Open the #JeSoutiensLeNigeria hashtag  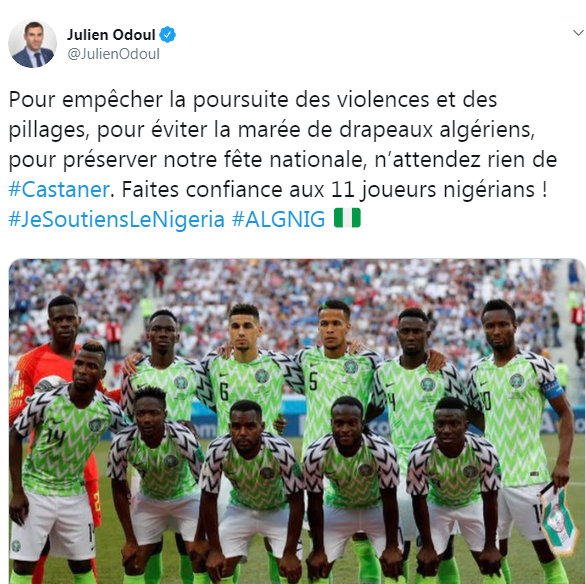pos(116,219)
